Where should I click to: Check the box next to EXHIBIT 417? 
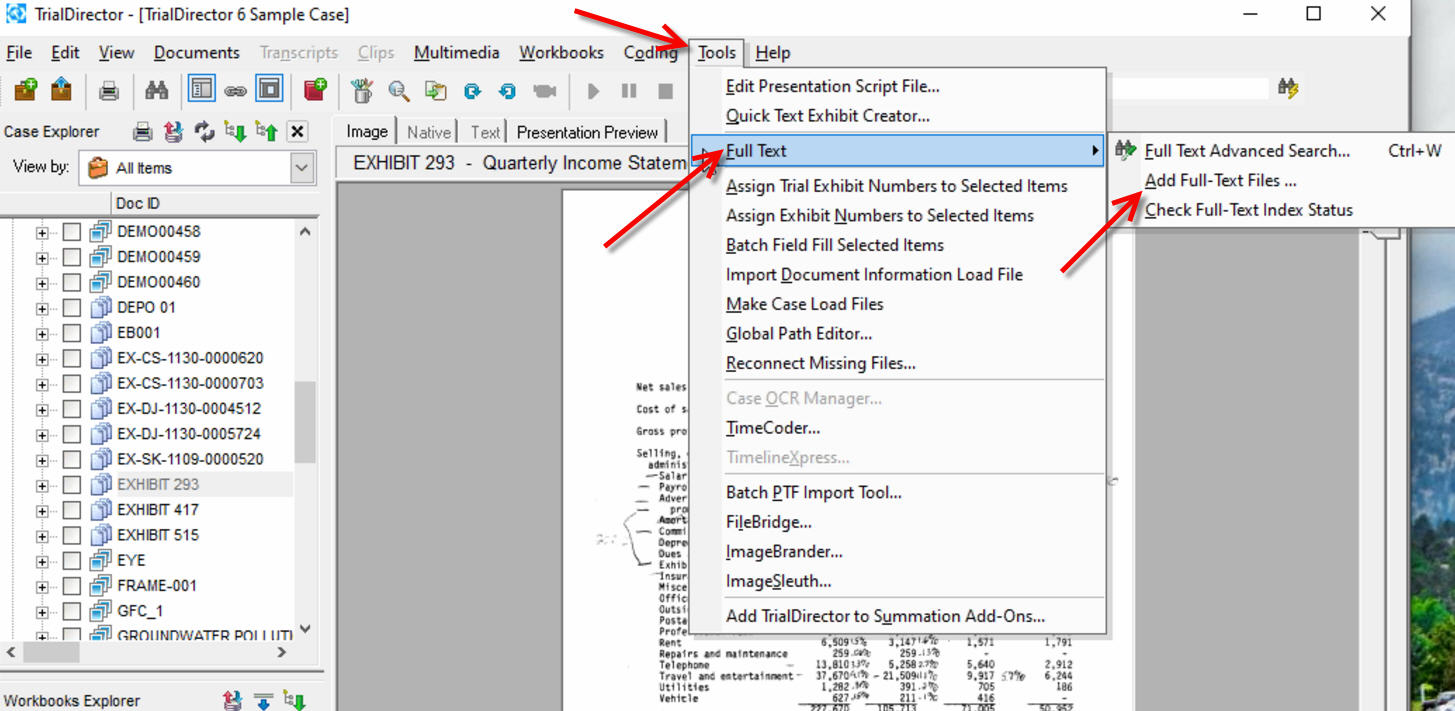(72, 510)
